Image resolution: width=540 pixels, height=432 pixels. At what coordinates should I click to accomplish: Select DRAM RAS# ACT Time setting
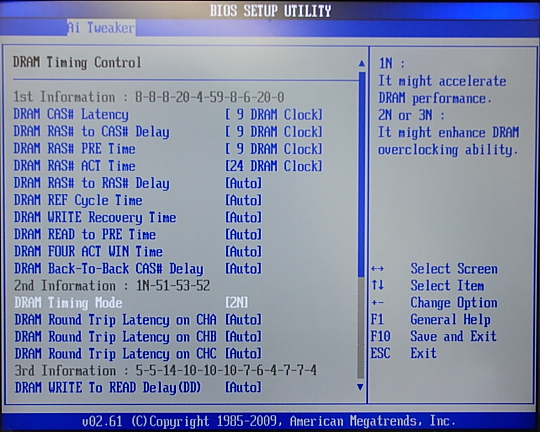pos(168,166)
